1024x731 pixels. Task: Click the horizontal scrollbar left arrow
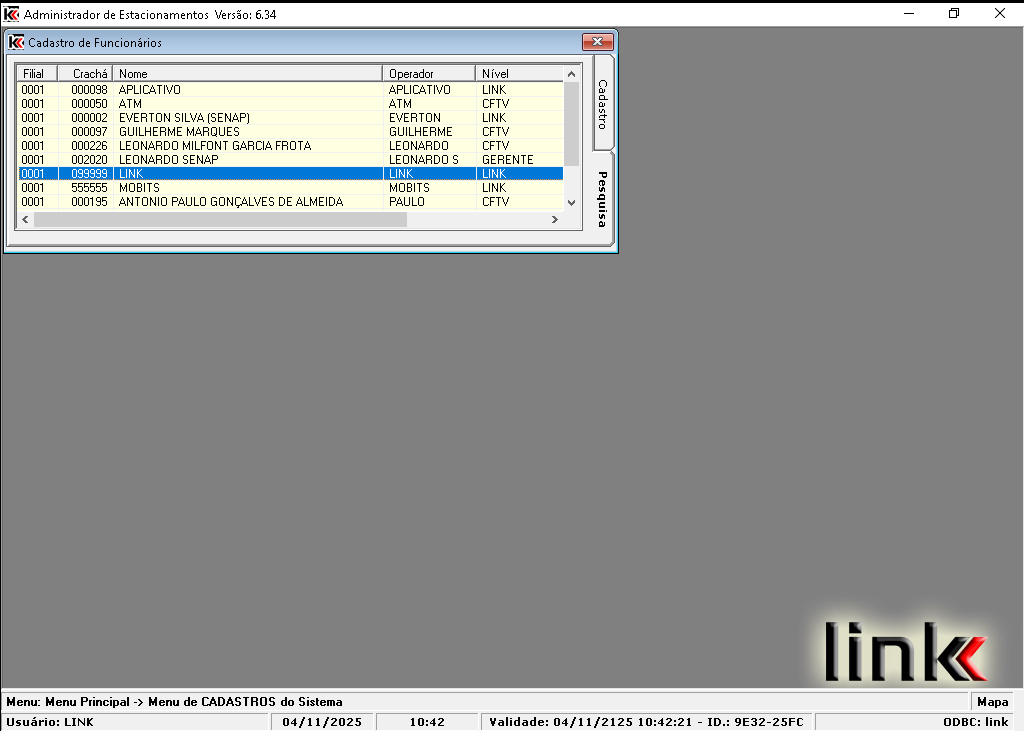tap(25, 220)
